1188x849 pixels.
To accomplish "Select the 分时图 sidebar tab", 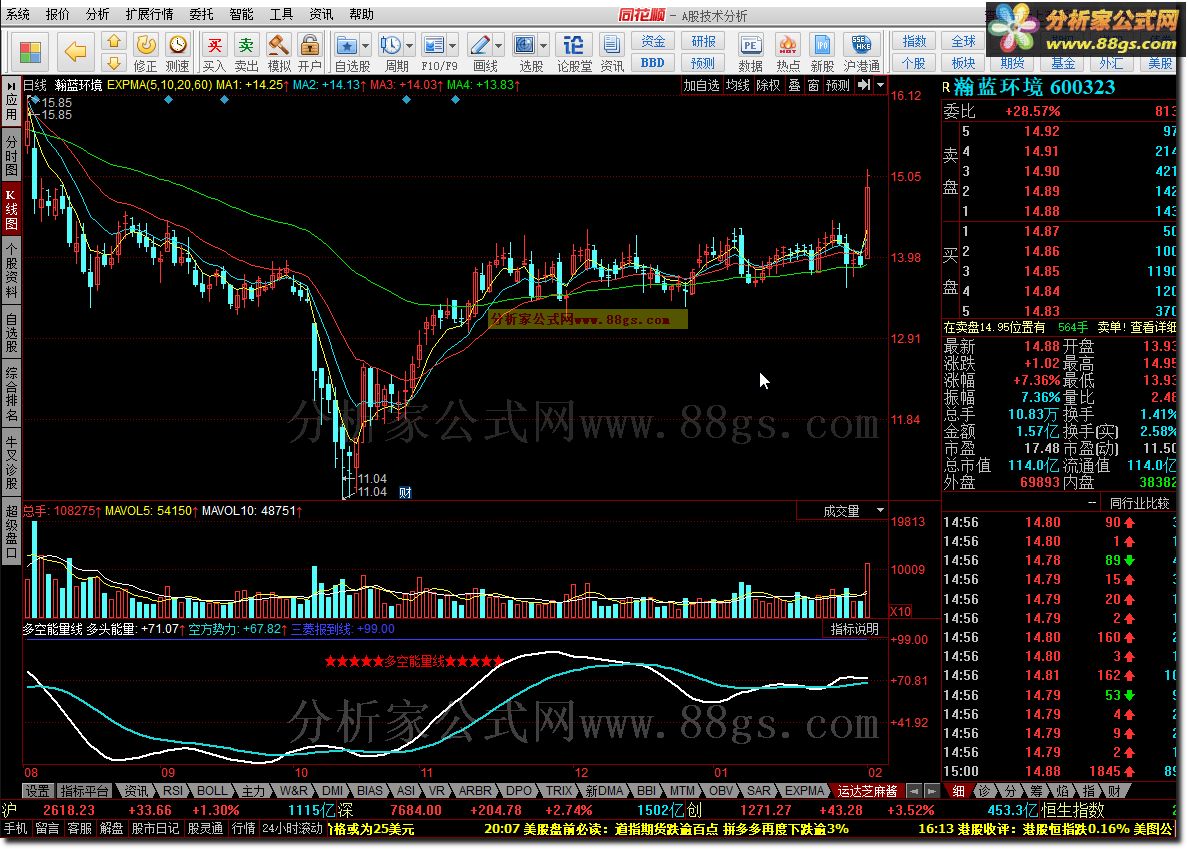I will click(11, 155).
